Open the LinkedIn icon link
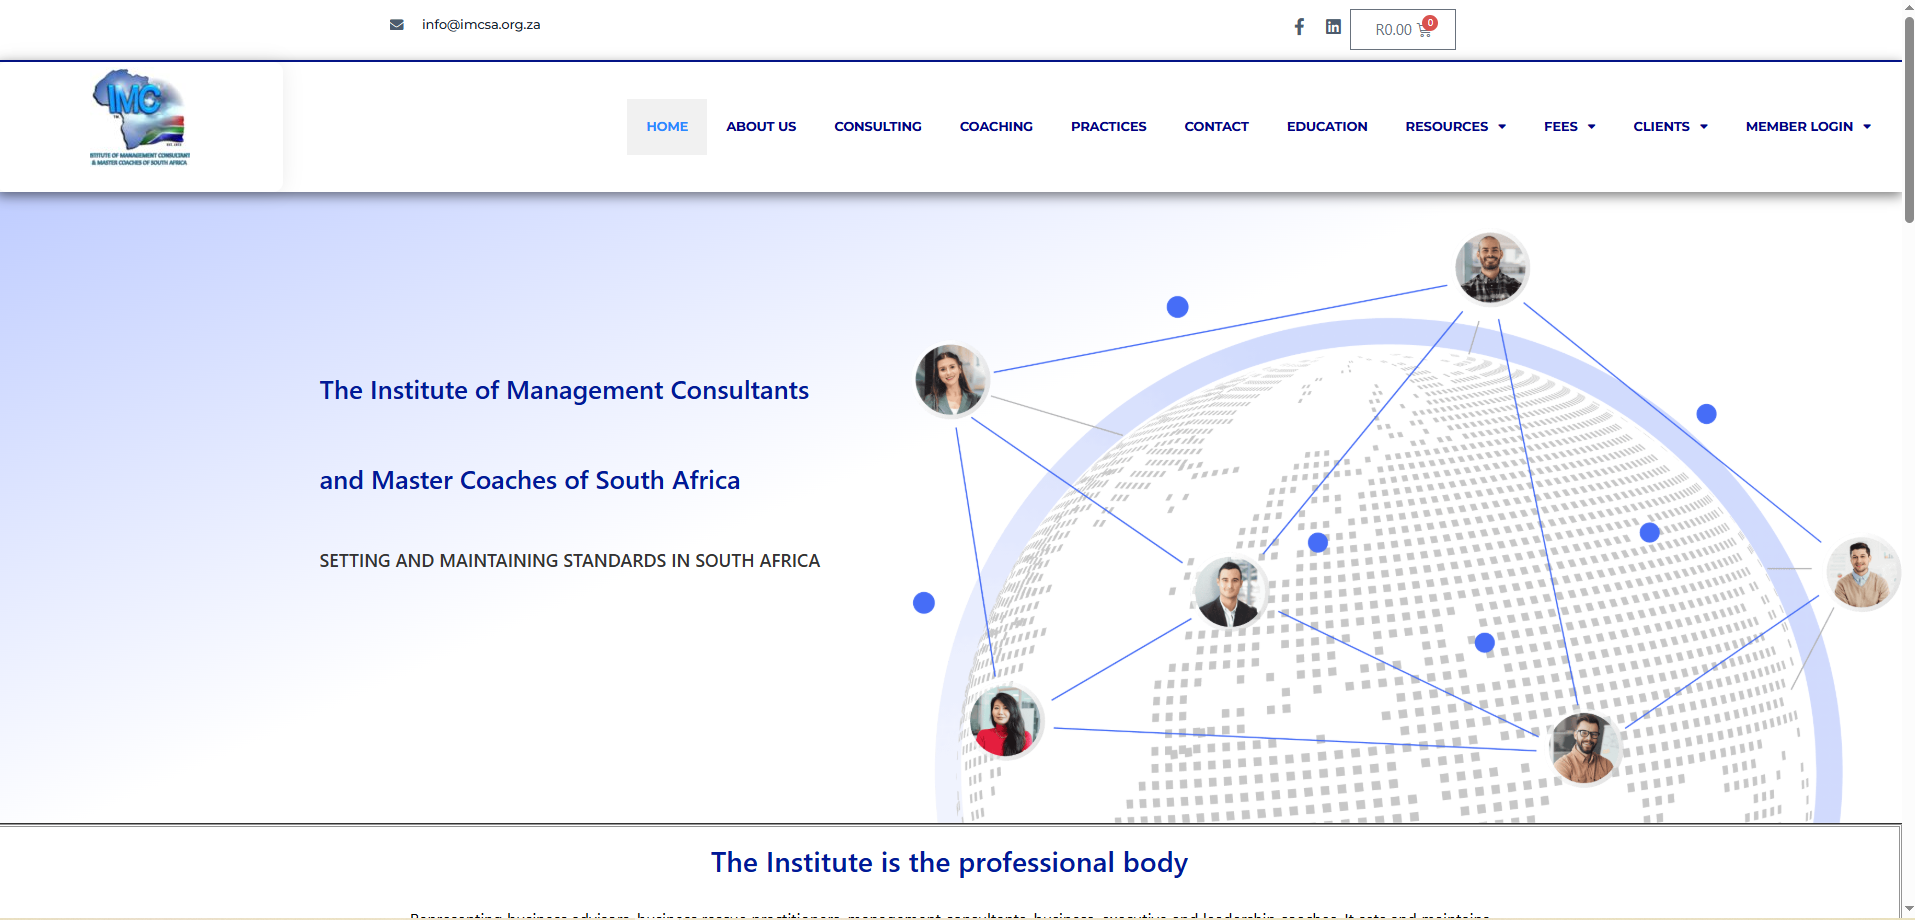Image resolution: width=1915 pixels, height=920 pixels. pyautogui.click(x=1333, y=27)
